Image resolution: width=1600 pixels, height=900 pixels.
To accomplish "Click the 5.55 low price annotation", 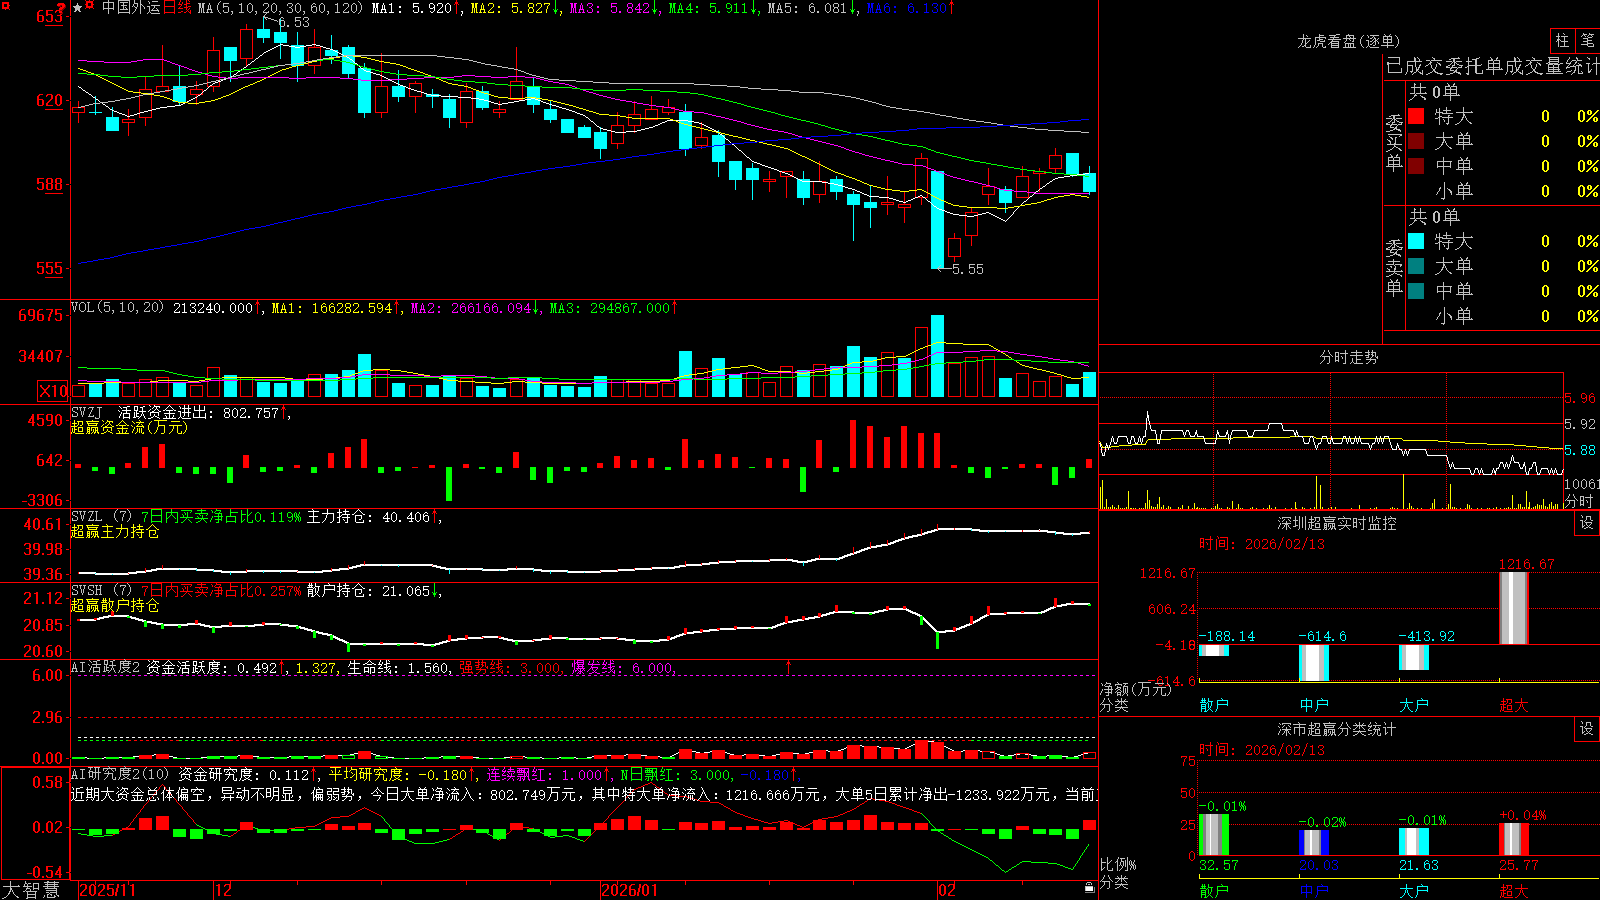I will pyautogui.click(x=967, y=269).
